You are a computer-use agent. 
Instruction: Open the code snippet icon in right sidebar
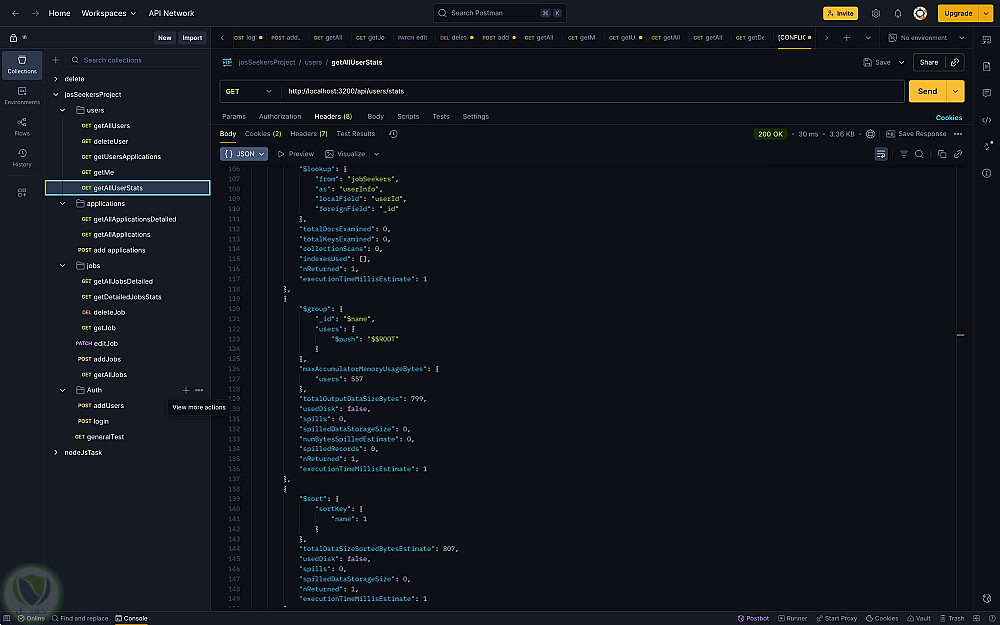[987, 120]
